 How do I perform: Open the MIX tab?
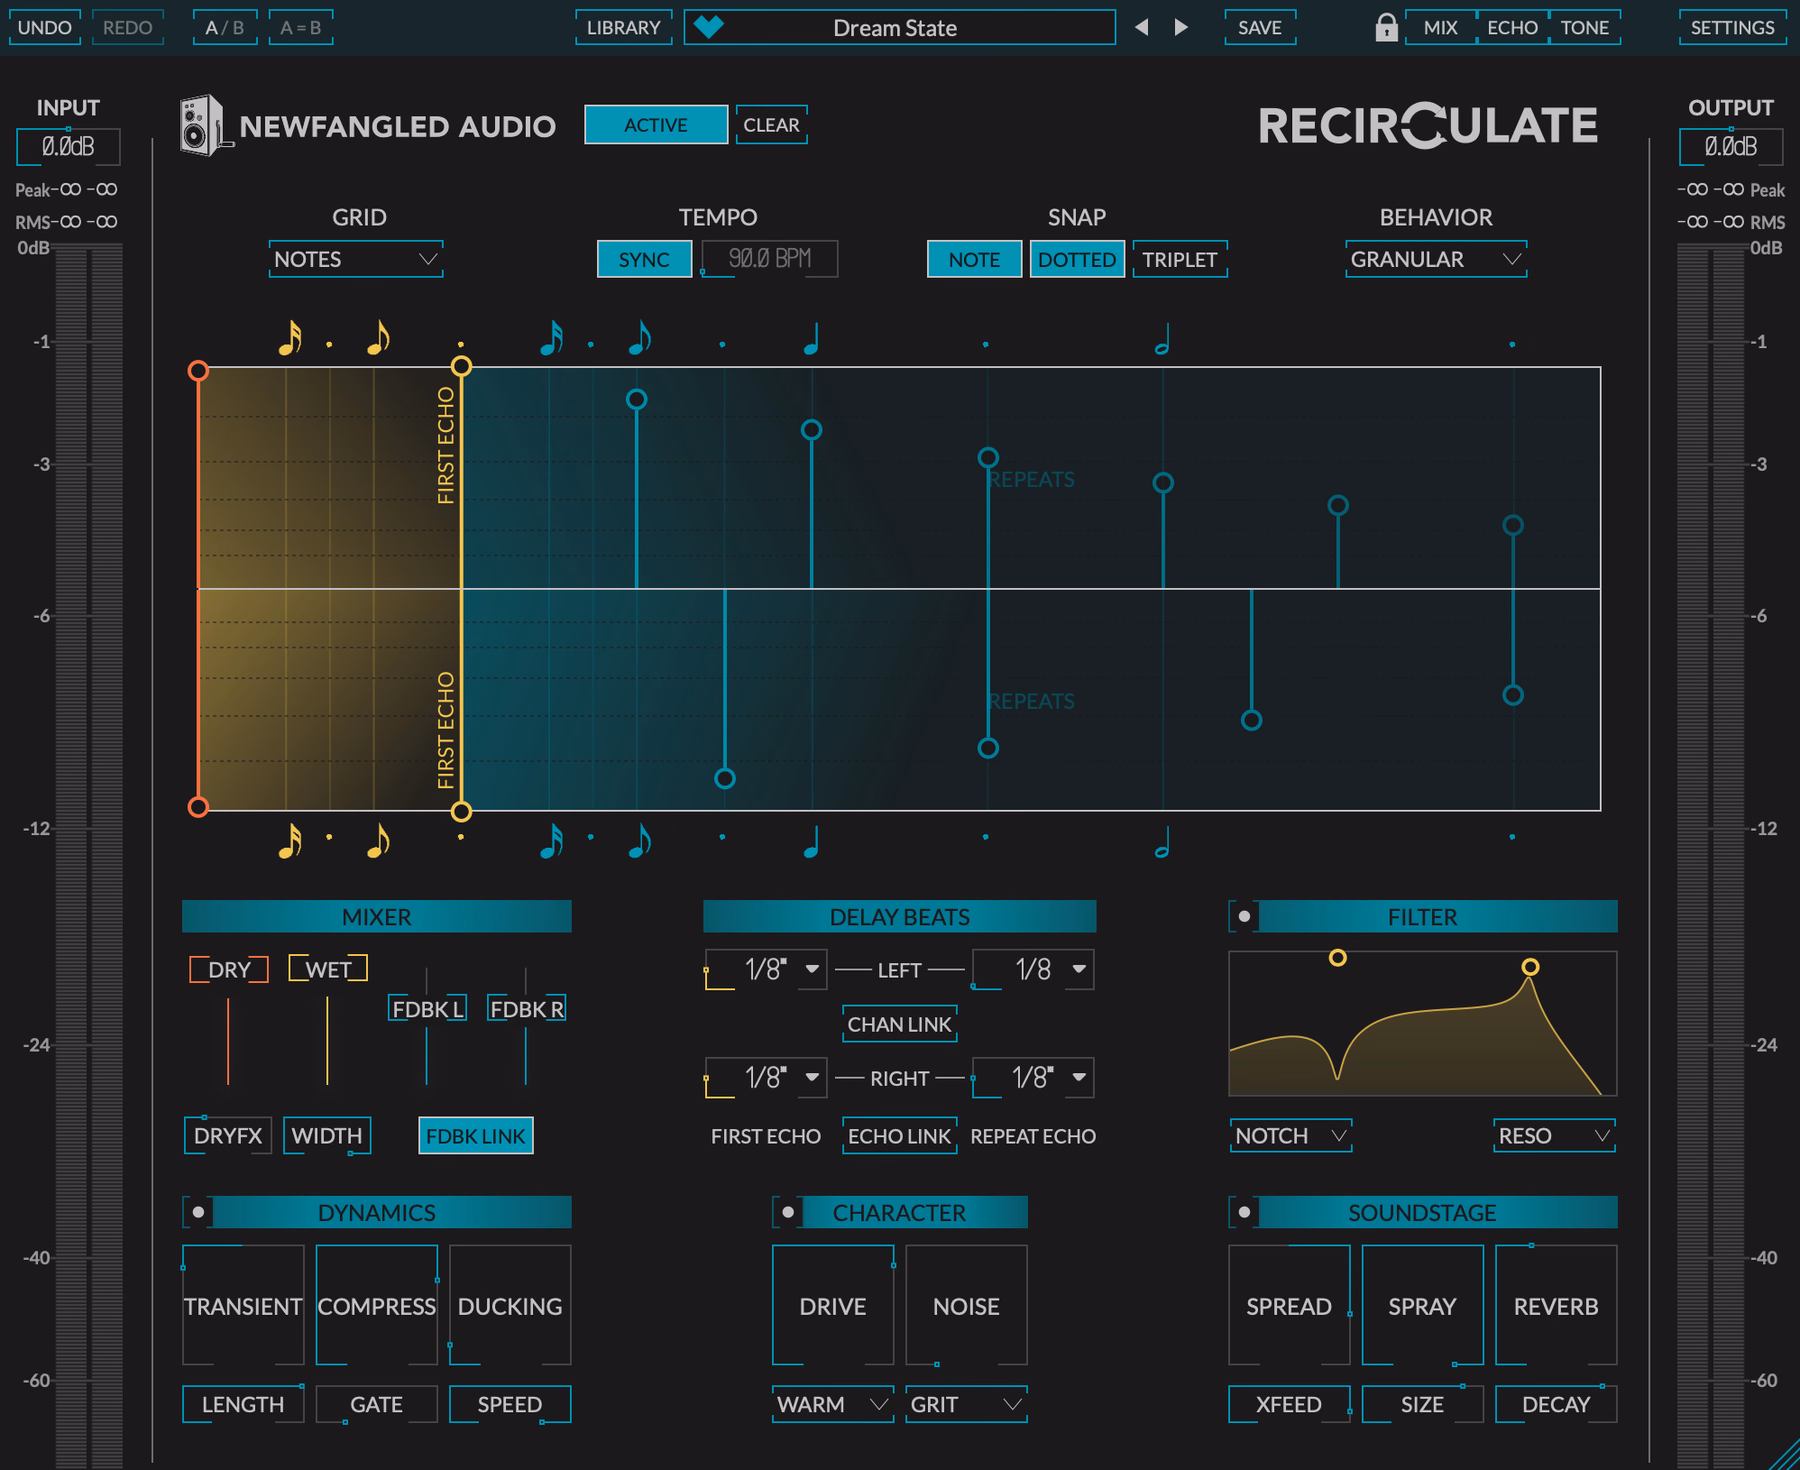1440,27
